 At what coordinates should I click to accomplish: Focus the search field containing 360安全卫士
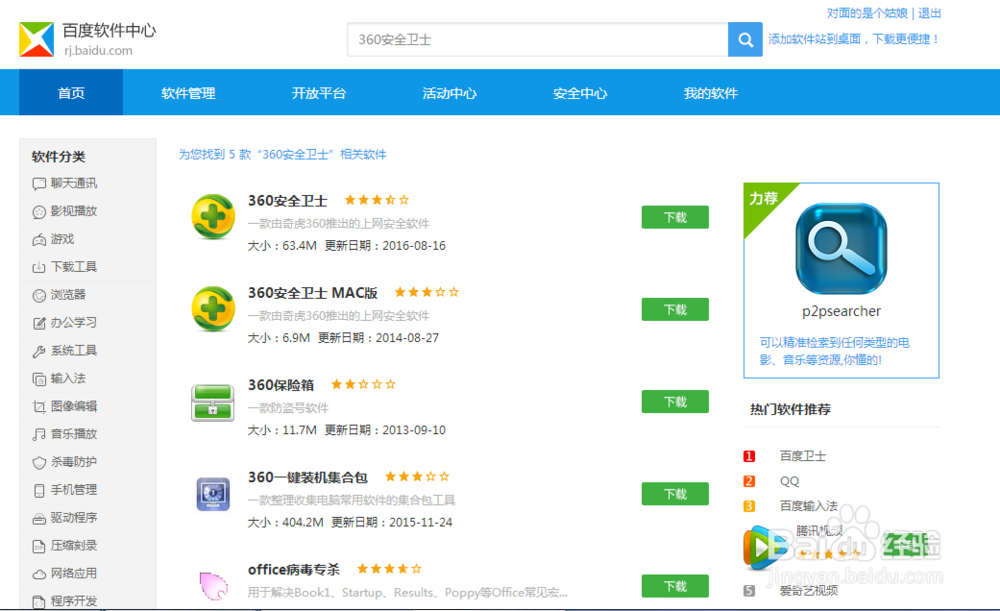point(538,40)
